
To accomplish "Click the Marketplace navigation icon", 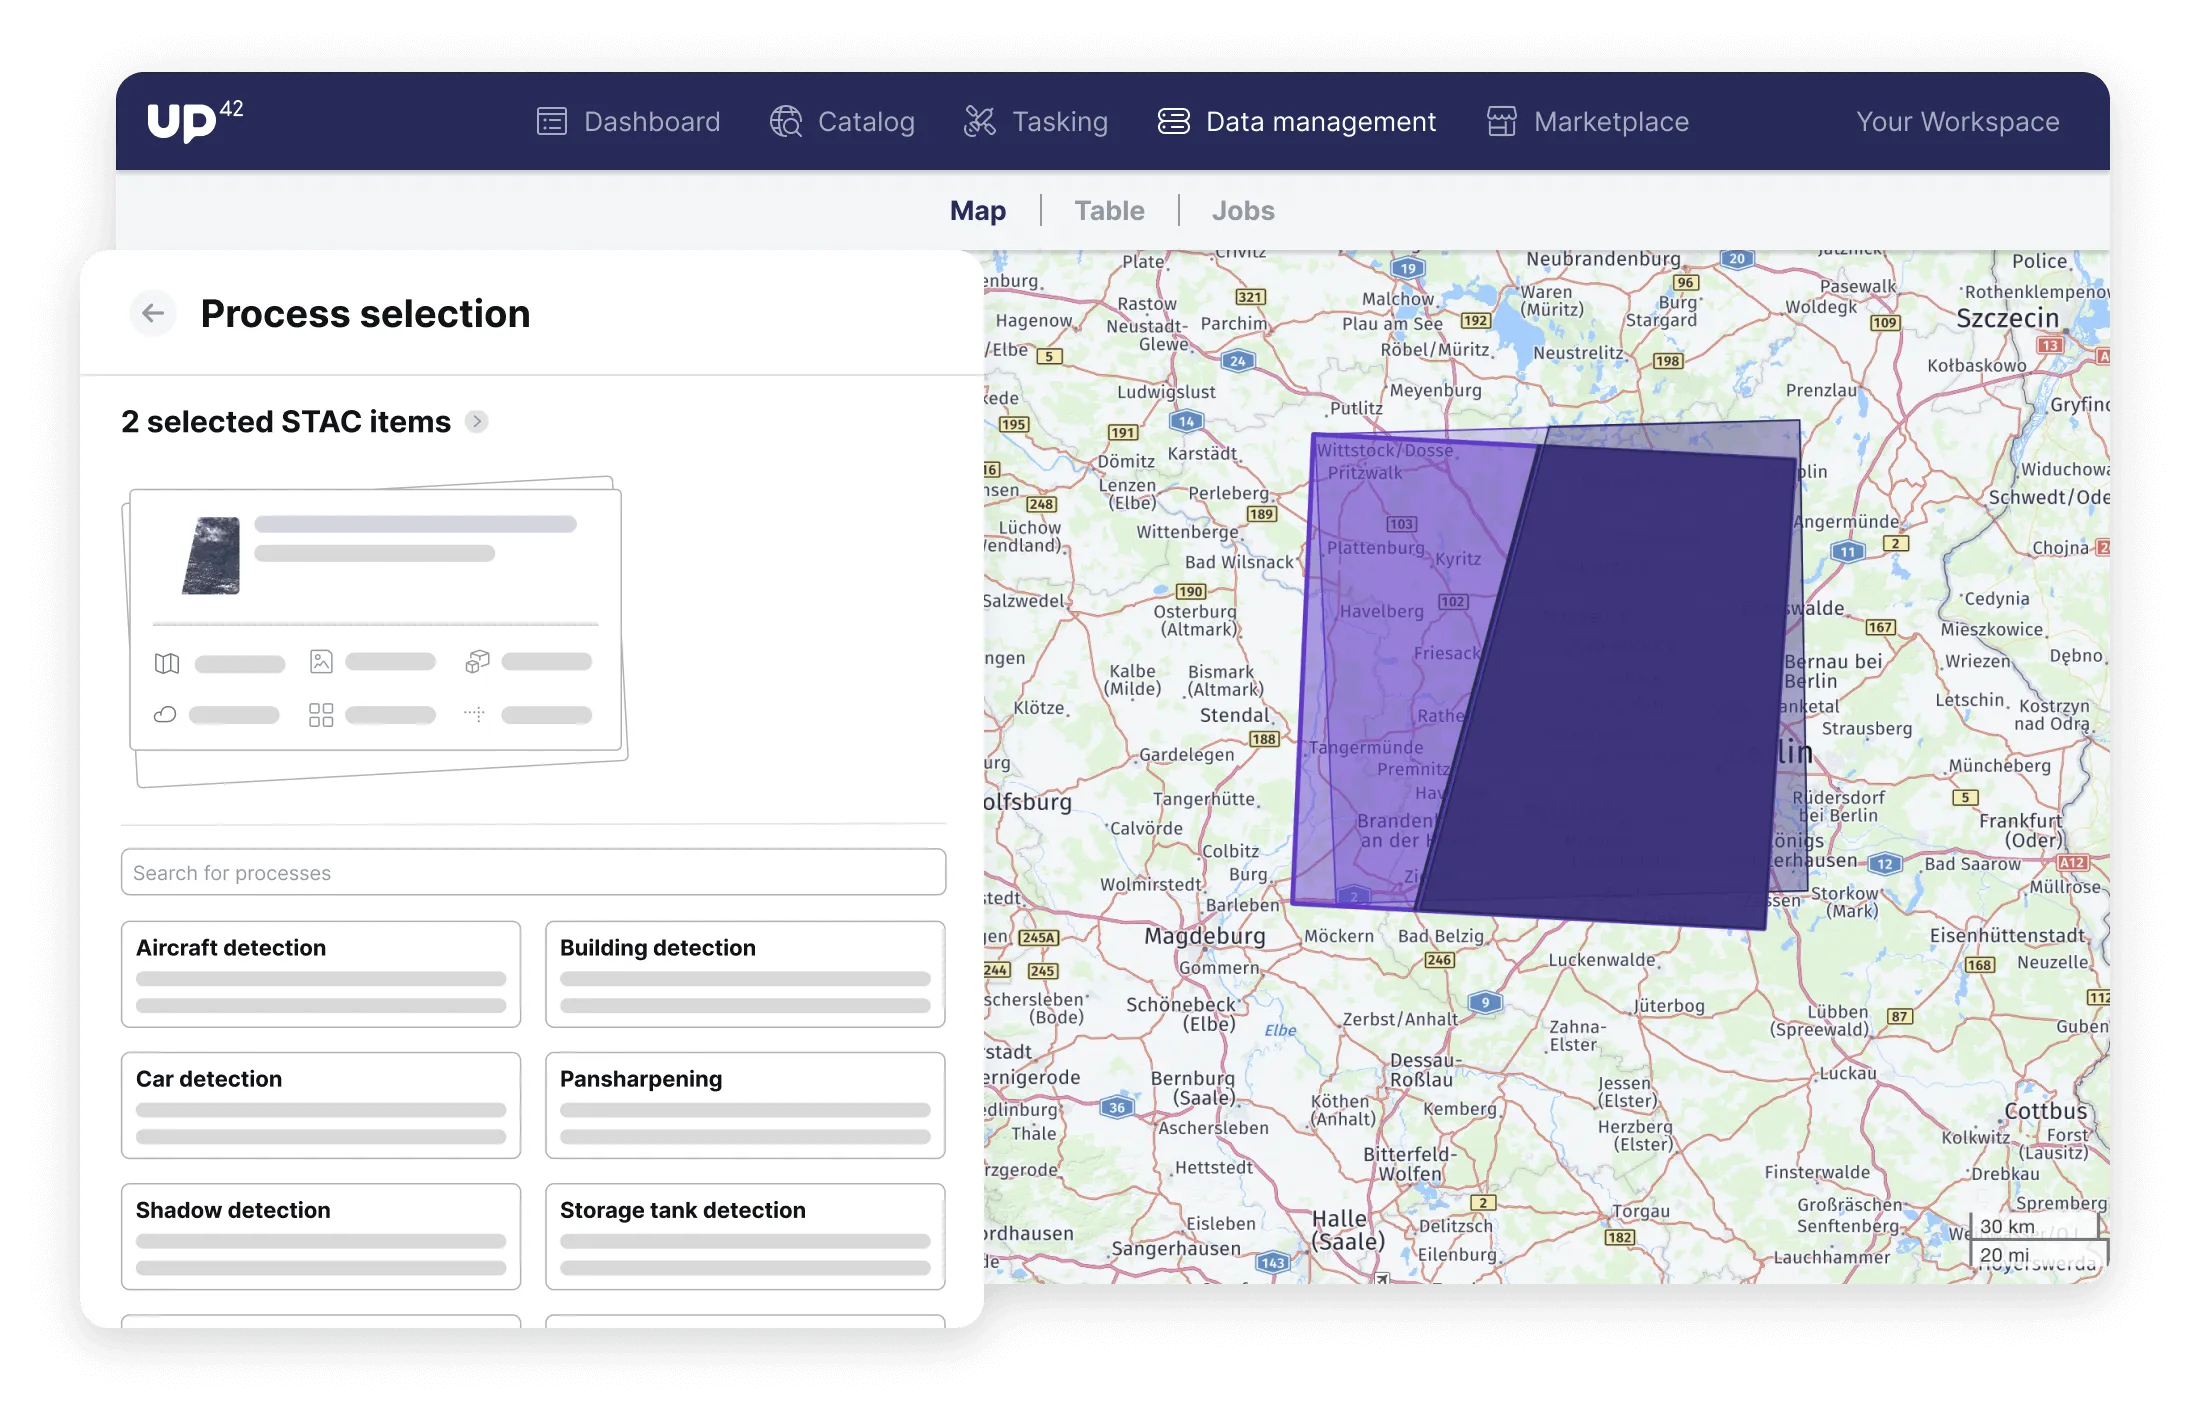I will [1500, 121].
